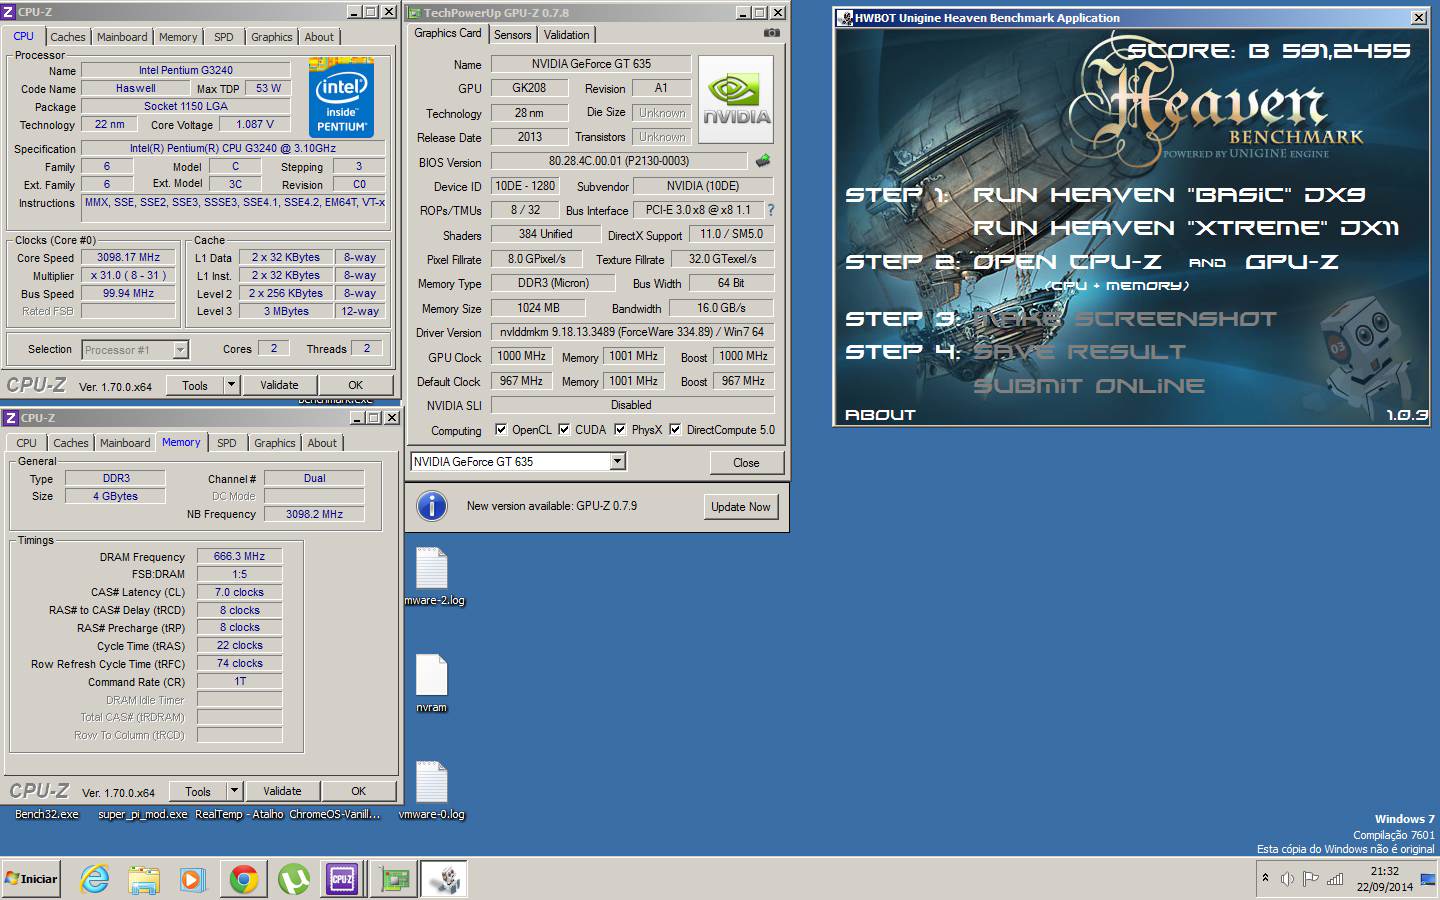Click GPU-Z link in HWBOT step 2
1440x900 pixels.
tap(1291, 262)
